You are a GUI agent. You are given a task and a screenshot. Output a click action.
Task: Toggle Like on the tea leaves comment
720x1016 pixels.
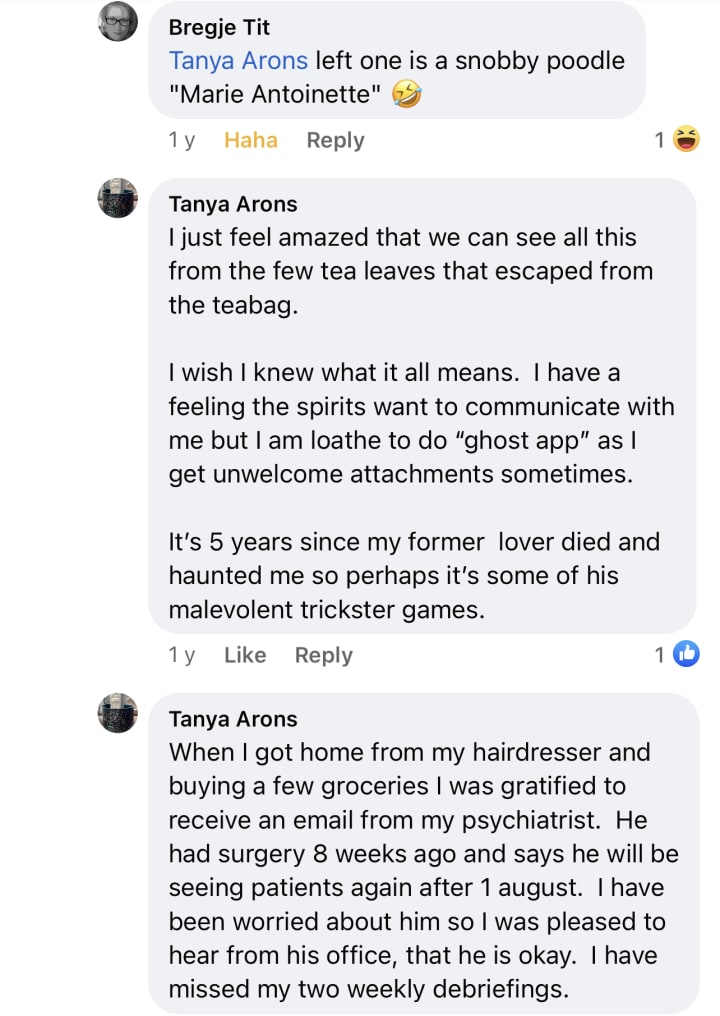tap(245, 655)
